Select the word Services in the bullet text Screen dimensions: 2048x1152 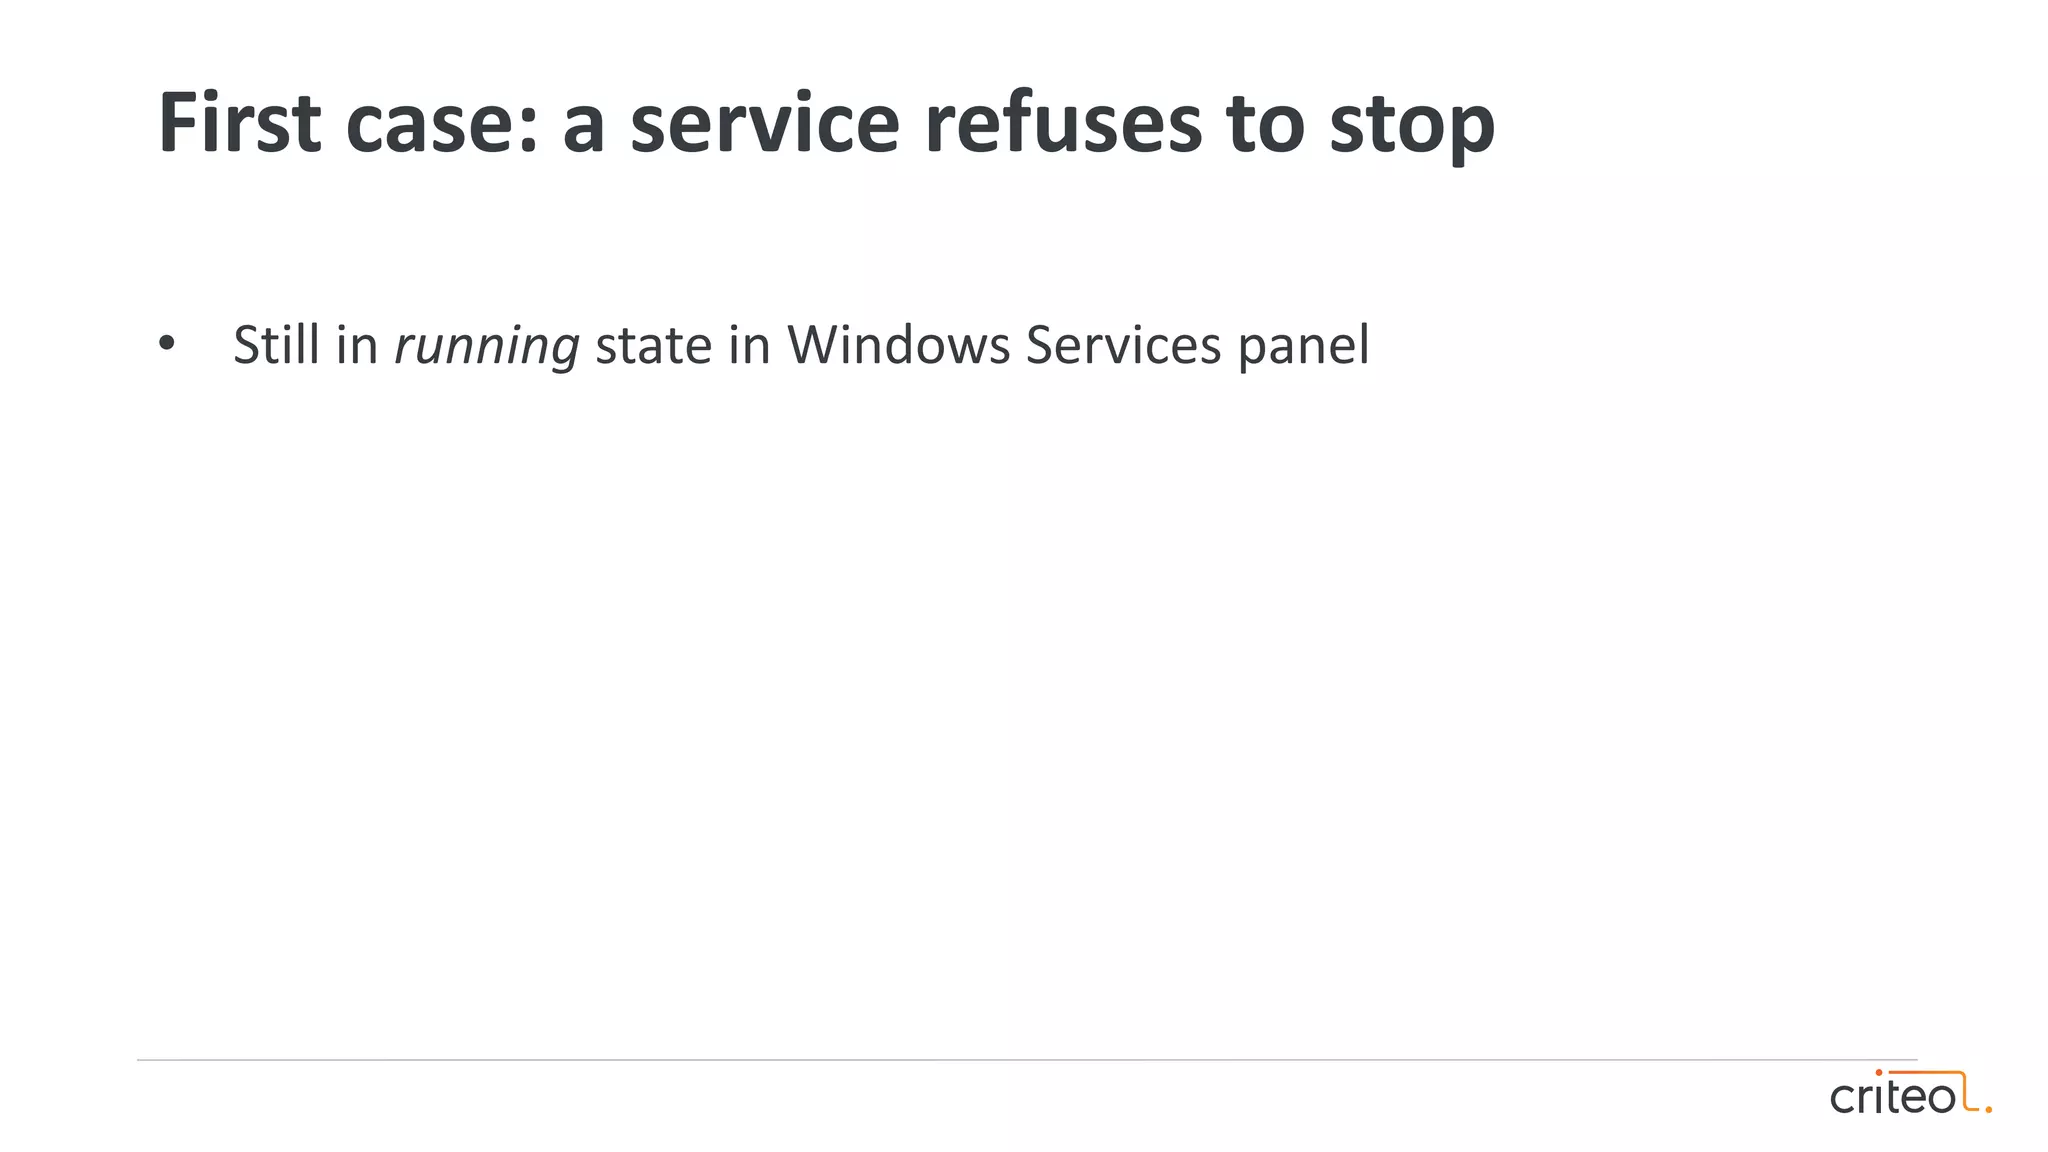[1124, 345]
